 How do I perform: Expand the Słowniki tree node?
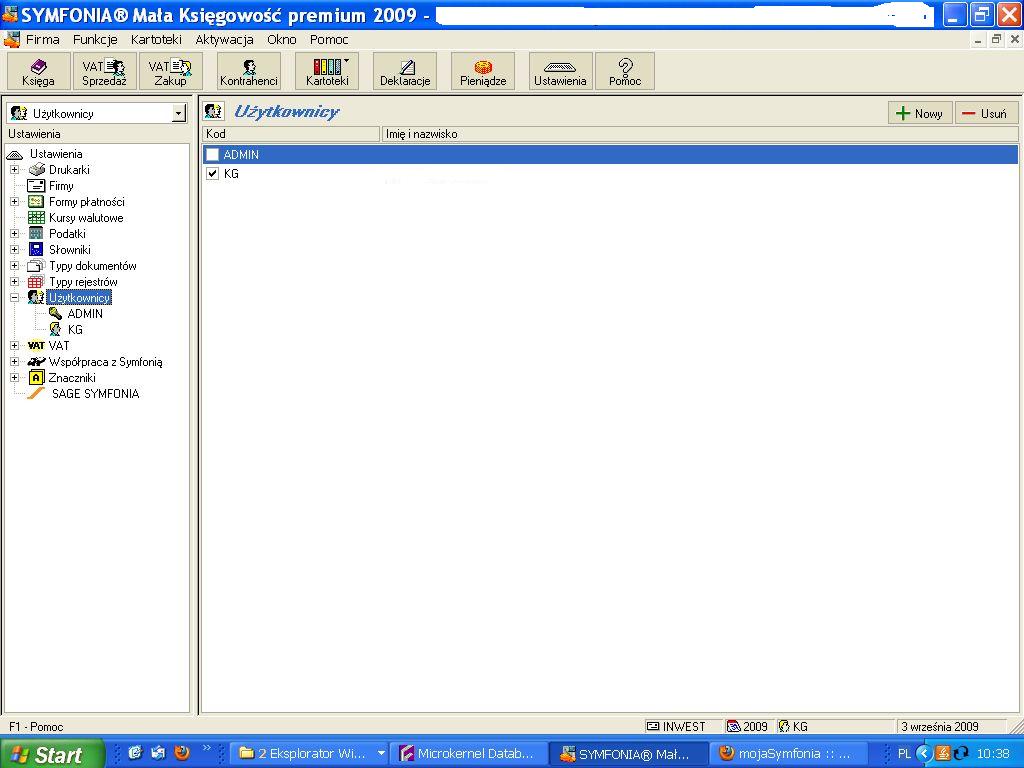click(14, 249)
